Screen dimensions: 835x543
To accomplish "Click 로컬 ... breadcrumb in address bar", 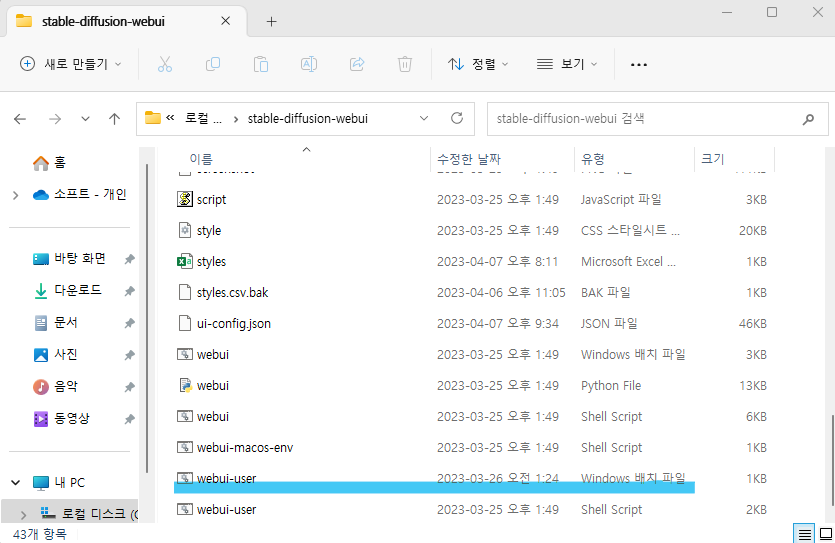I will coord(203,118).
